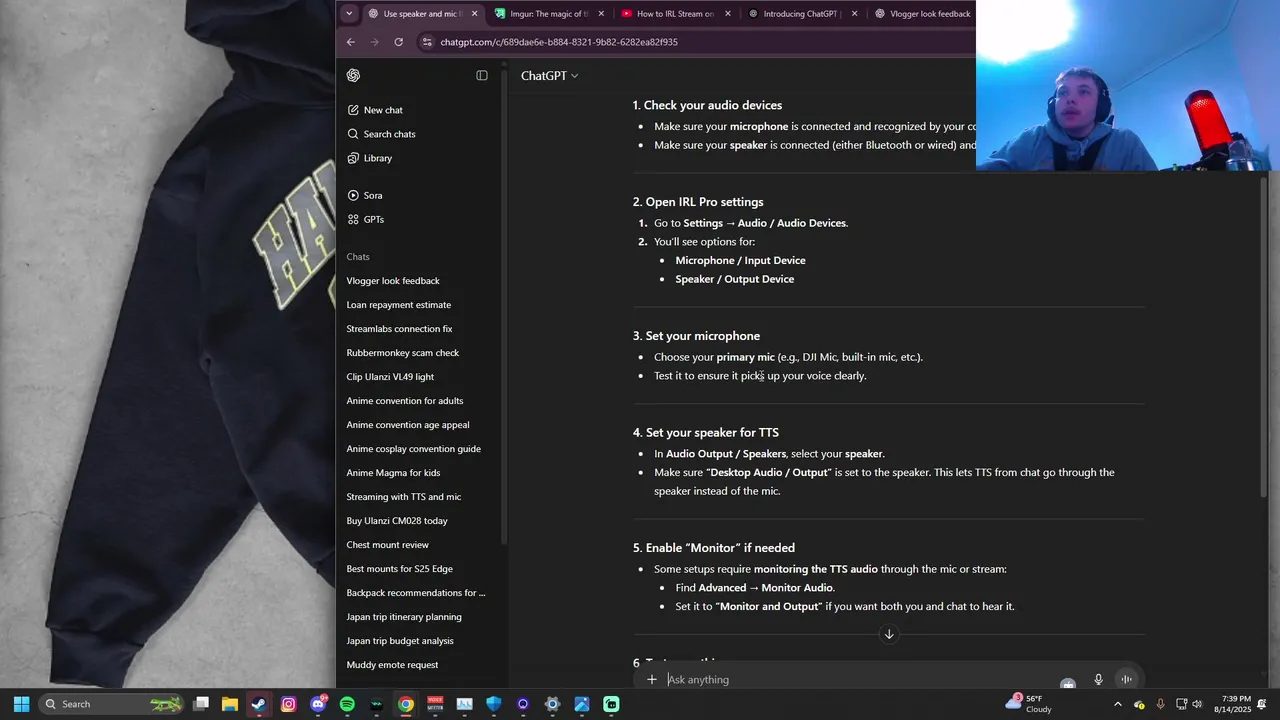Open Spotify from the taskbar
Screen dimensions: 1280x720
pyautogui.click(x=347, y=704)
